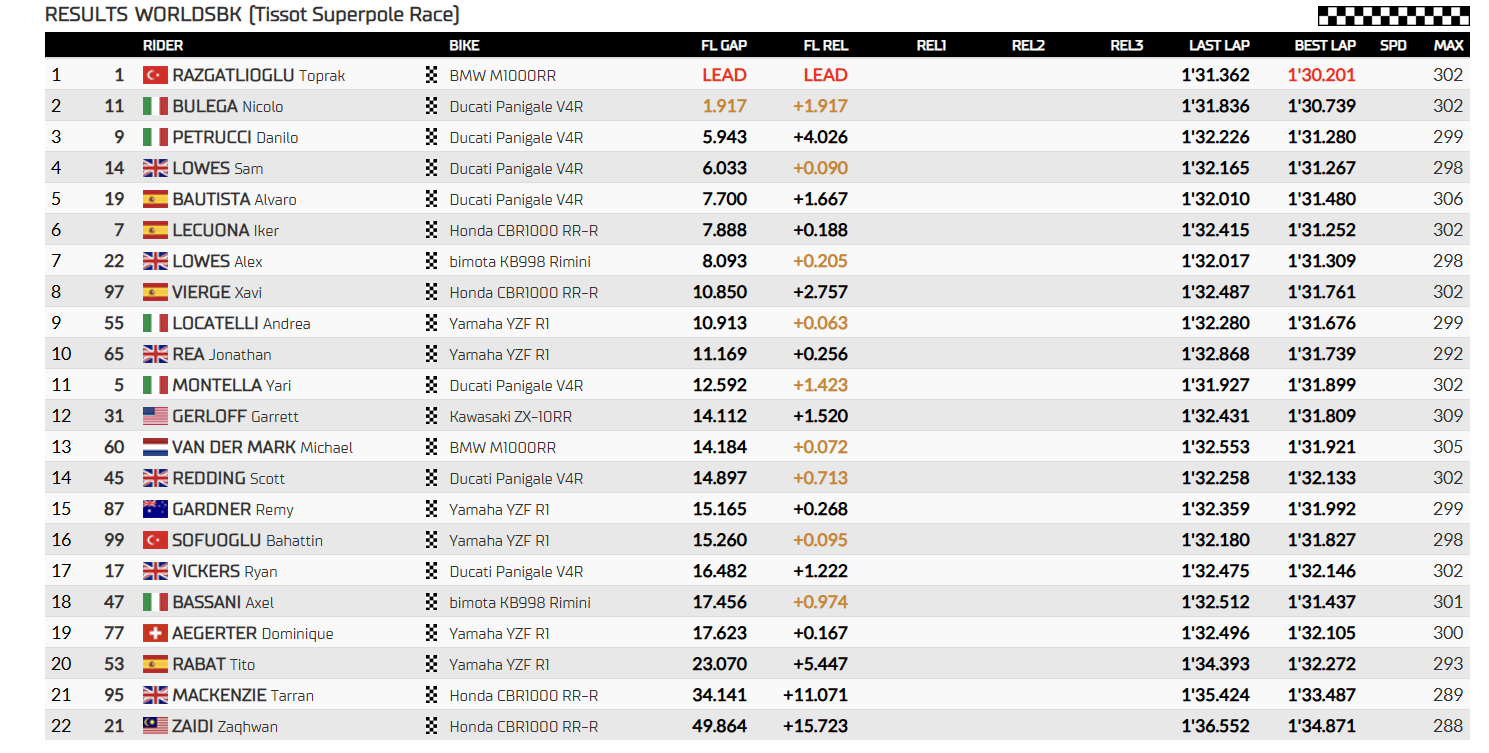Click the REL2 column header
This screenshot has width=1489, height=753.
click(x=1028, y=45)
